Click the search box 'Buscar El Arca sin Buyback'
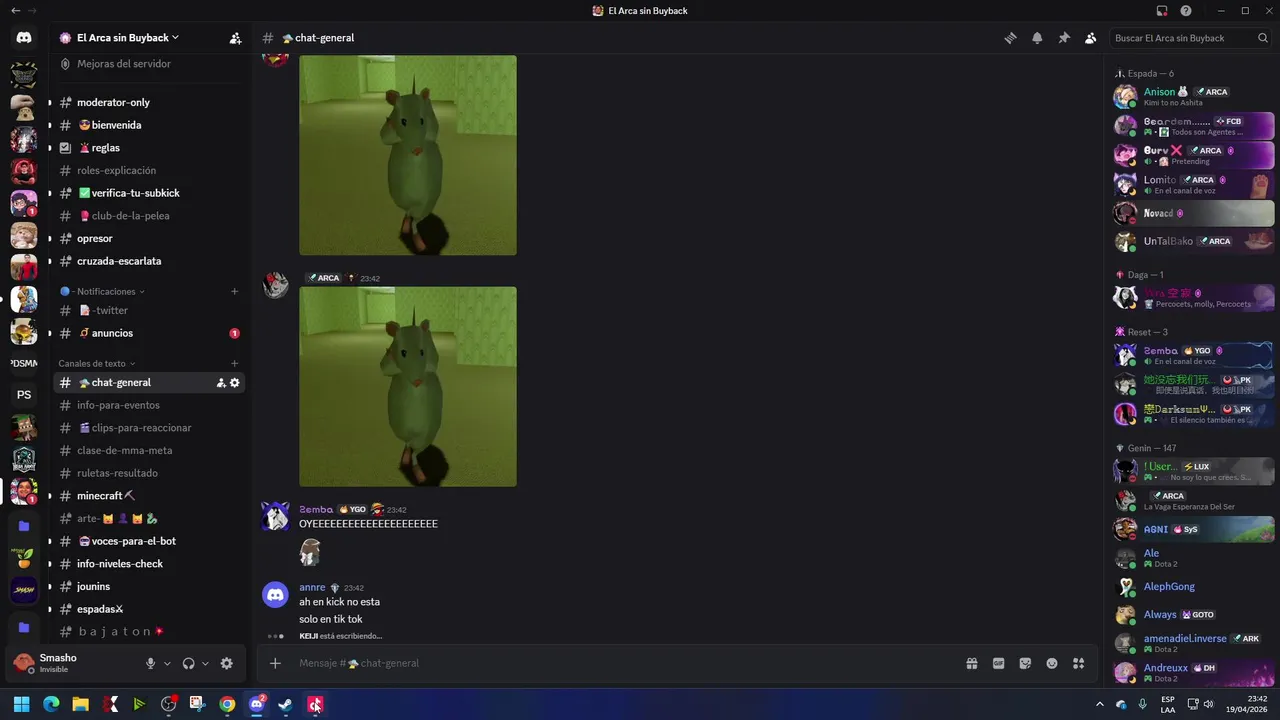The height and width of the screenshot is (720, 1280). pyautogui.click(x=1191, y=38)
